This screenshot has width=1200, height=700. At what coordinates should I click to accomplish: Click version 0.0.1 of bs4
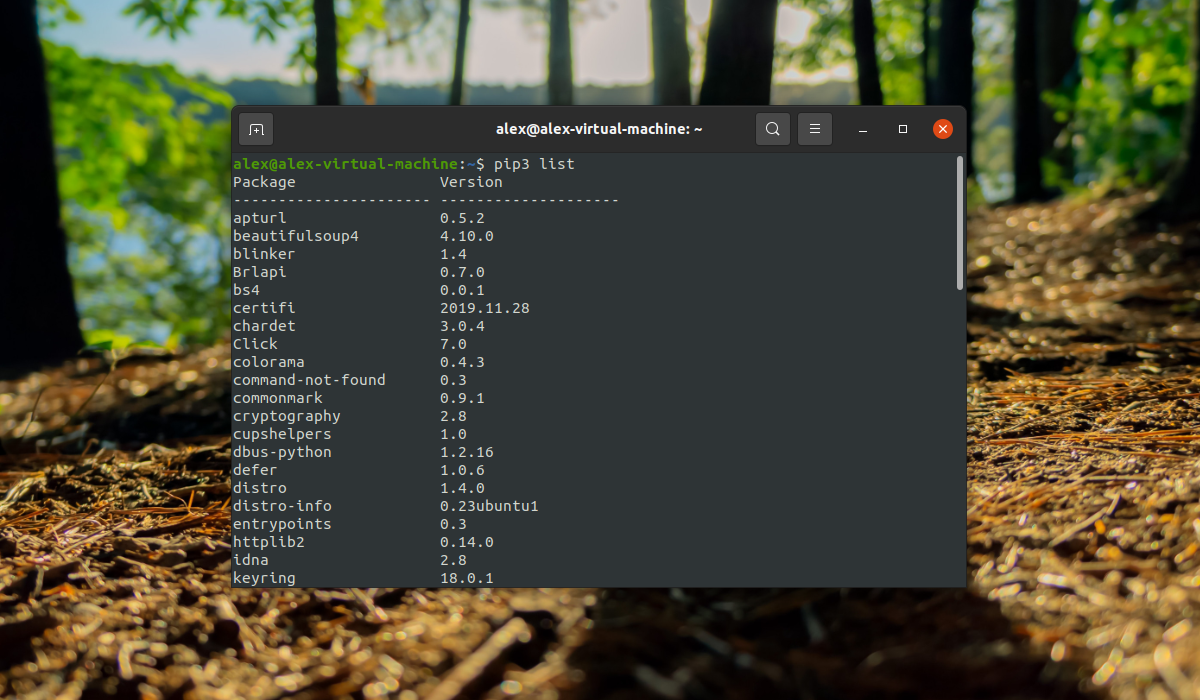pyautogui.click(x=462, y=290)
